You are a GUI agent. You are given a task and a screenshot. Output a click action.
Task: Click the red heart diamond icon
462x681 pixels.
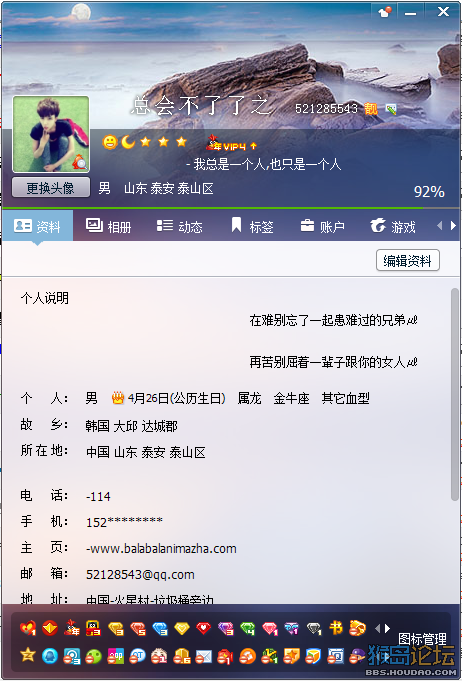coord(203,628)
